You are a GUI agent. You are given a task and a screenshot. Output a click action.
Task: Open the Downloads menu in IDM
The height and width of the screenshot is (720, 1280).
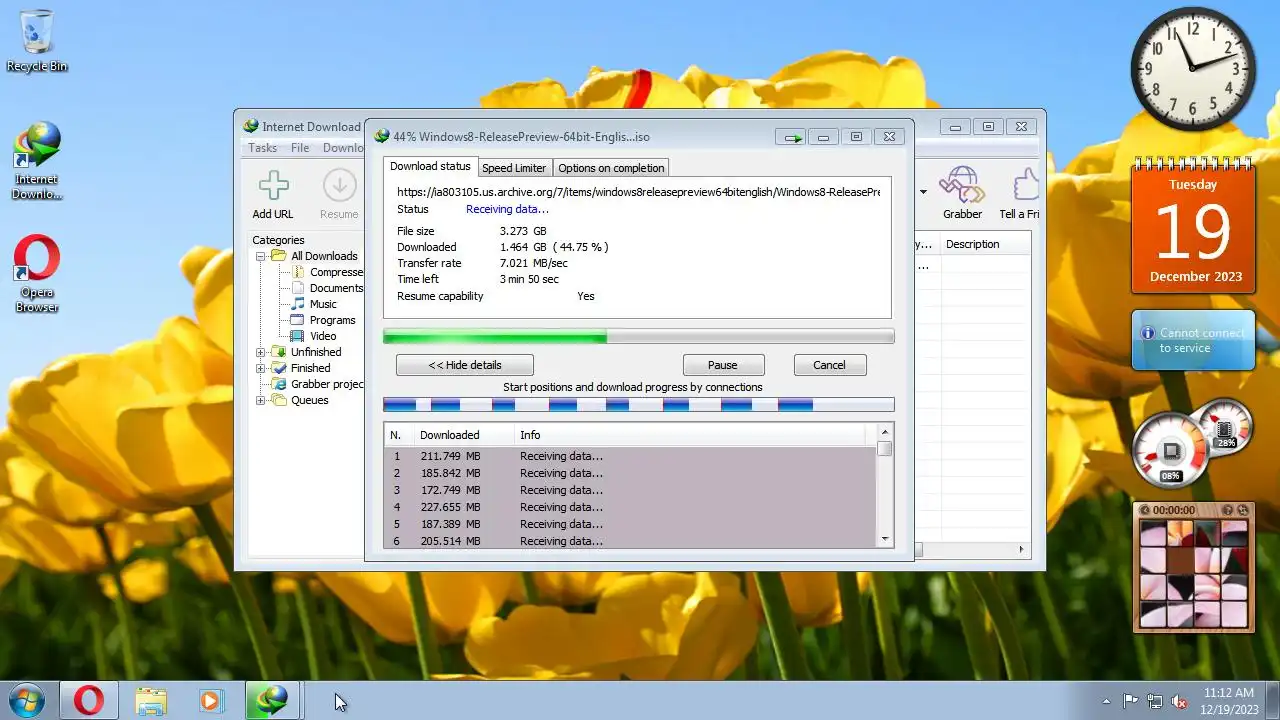[343, 148]
